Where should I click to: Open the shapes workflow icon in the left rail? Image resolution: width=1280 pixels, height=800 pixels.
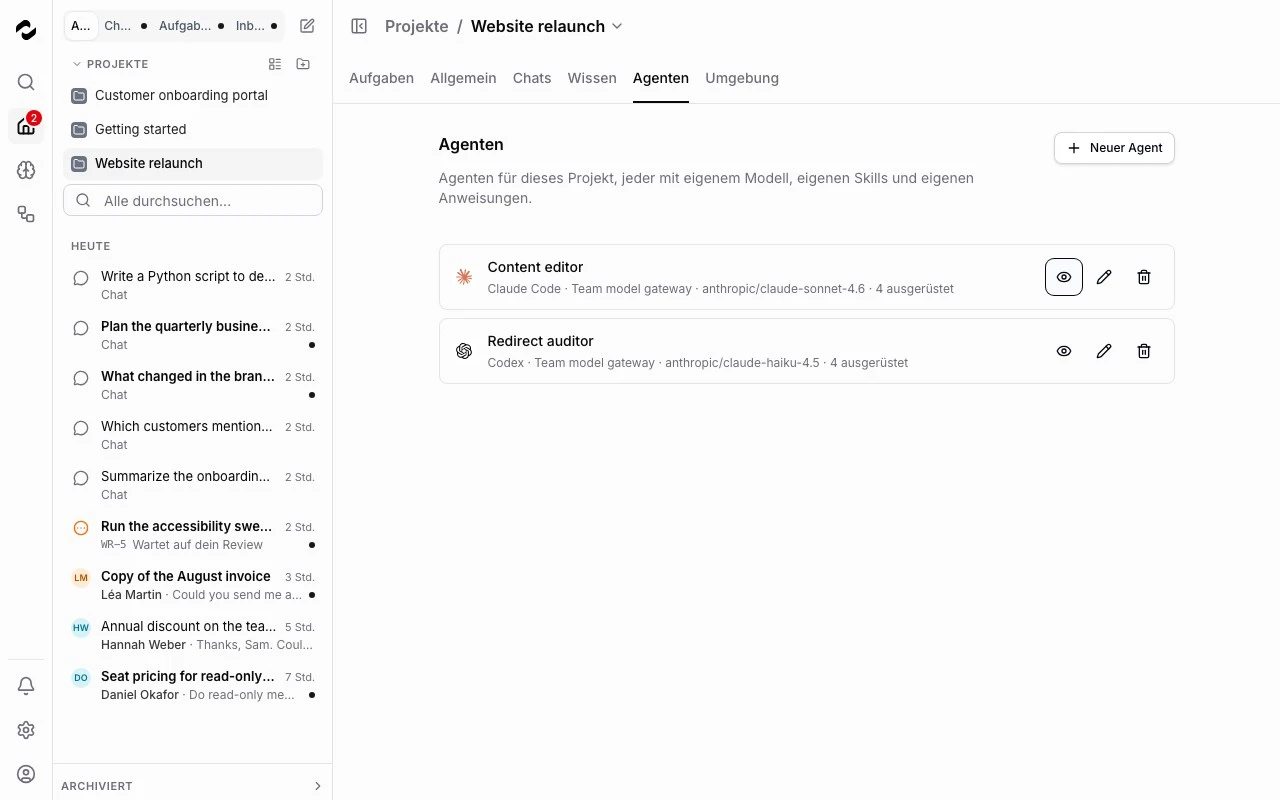26,214
